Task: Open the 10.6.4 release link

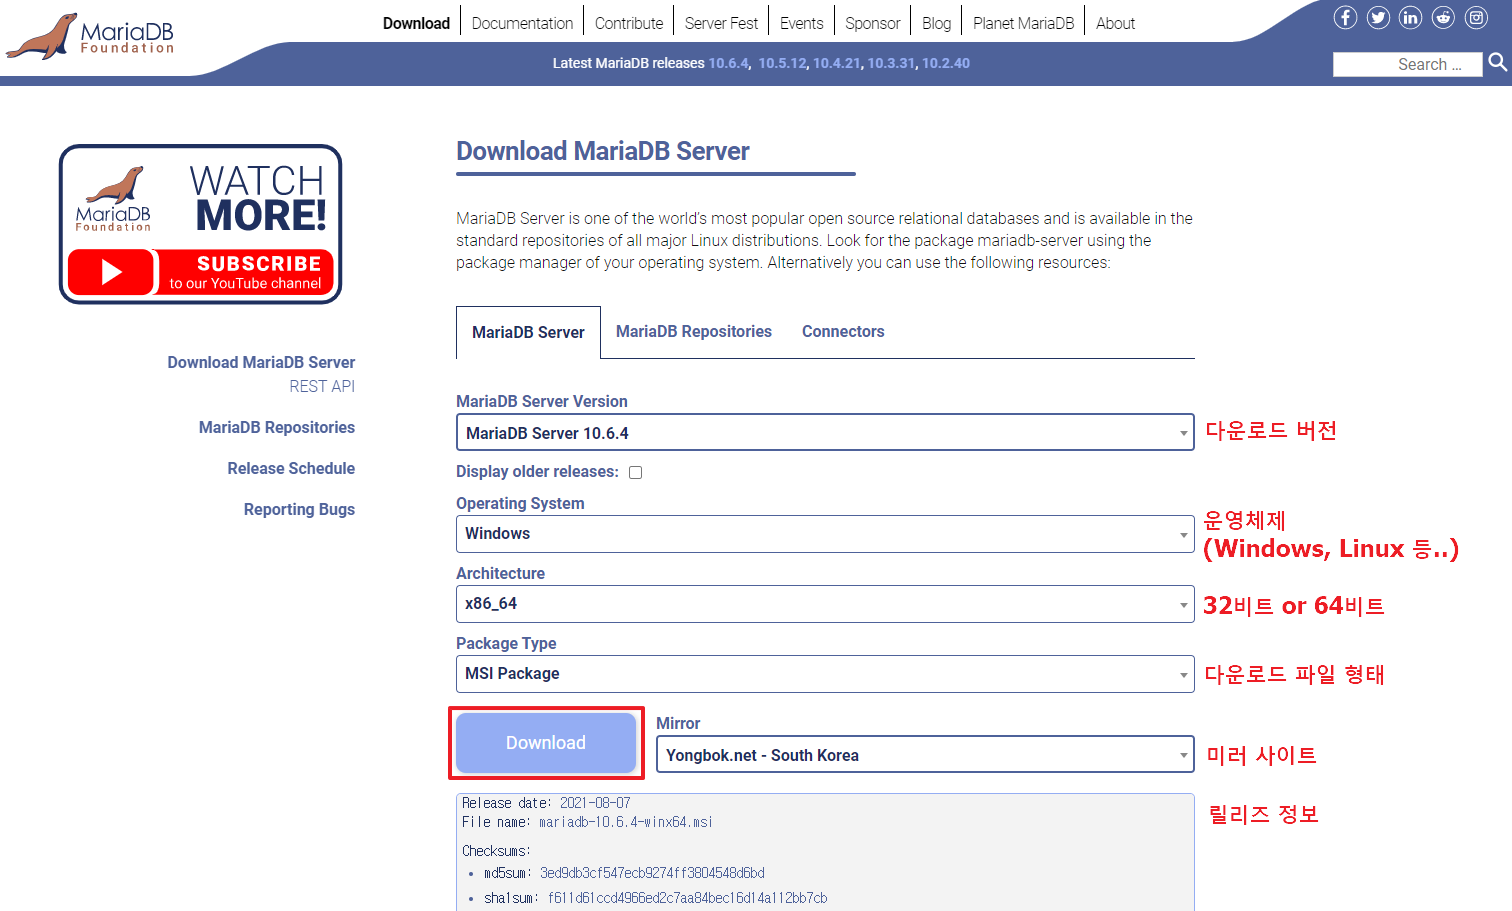Action: (x=728, y=63)
